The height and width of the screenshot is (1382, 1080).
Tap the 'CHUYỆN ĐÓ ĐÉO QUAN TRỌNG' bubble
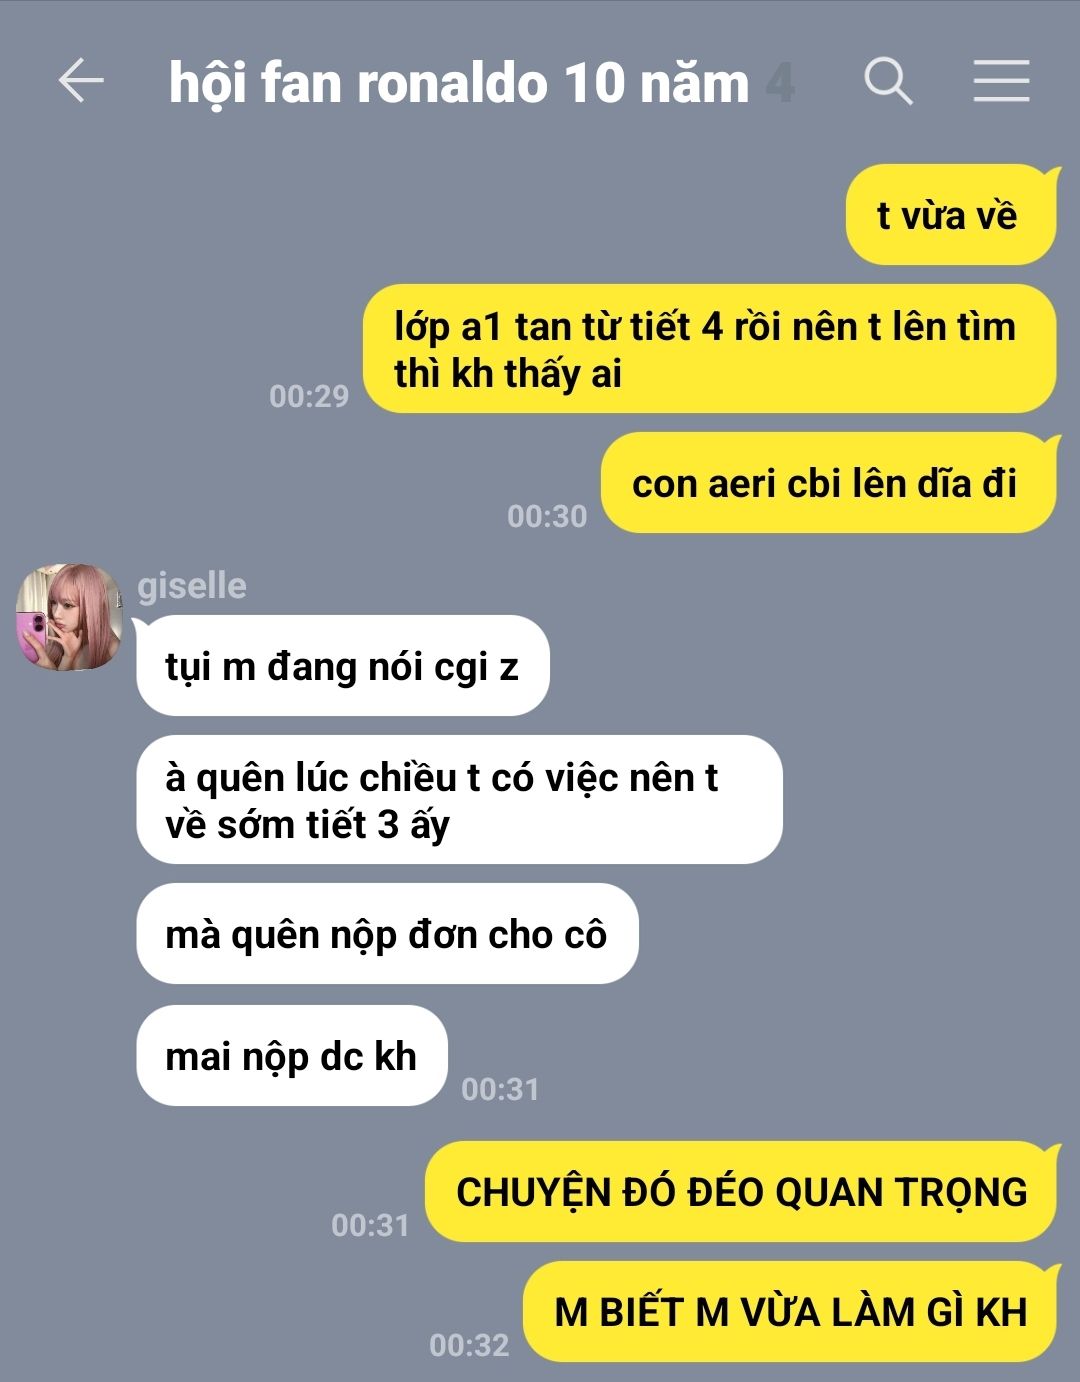tap(741, 1192)
